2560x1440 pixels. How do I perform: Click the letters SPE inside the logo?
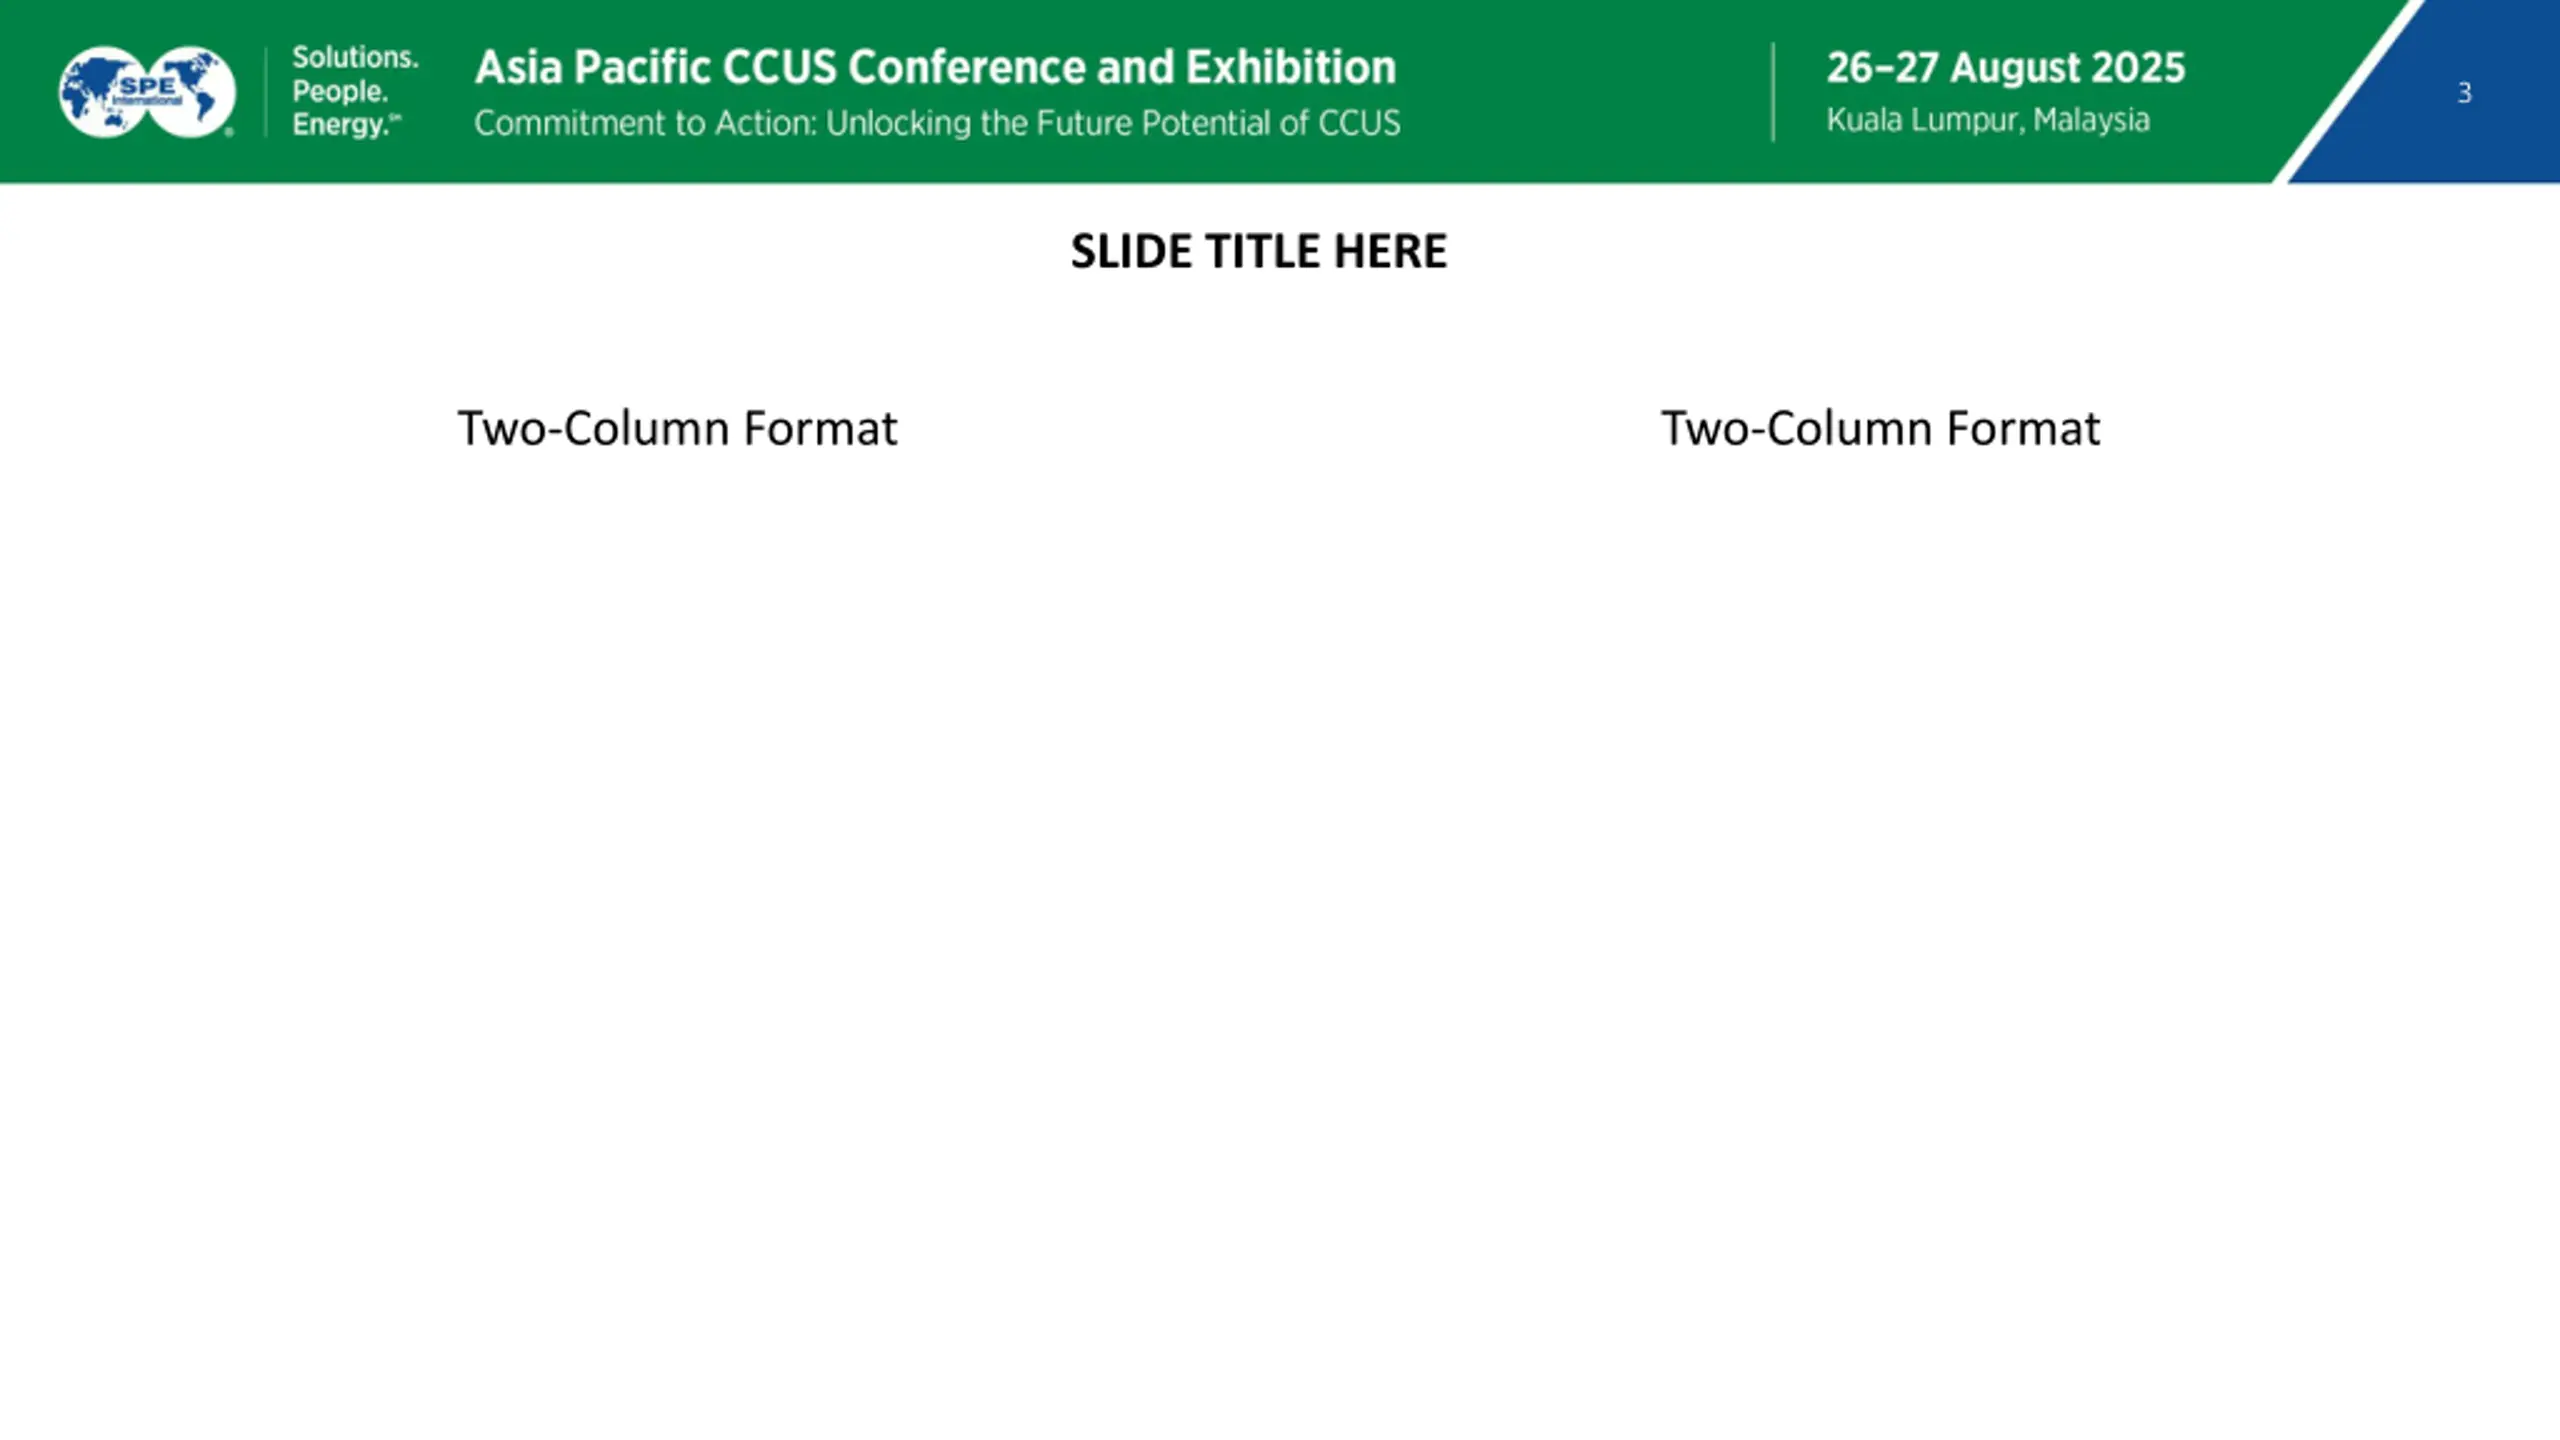coord(147,85)
